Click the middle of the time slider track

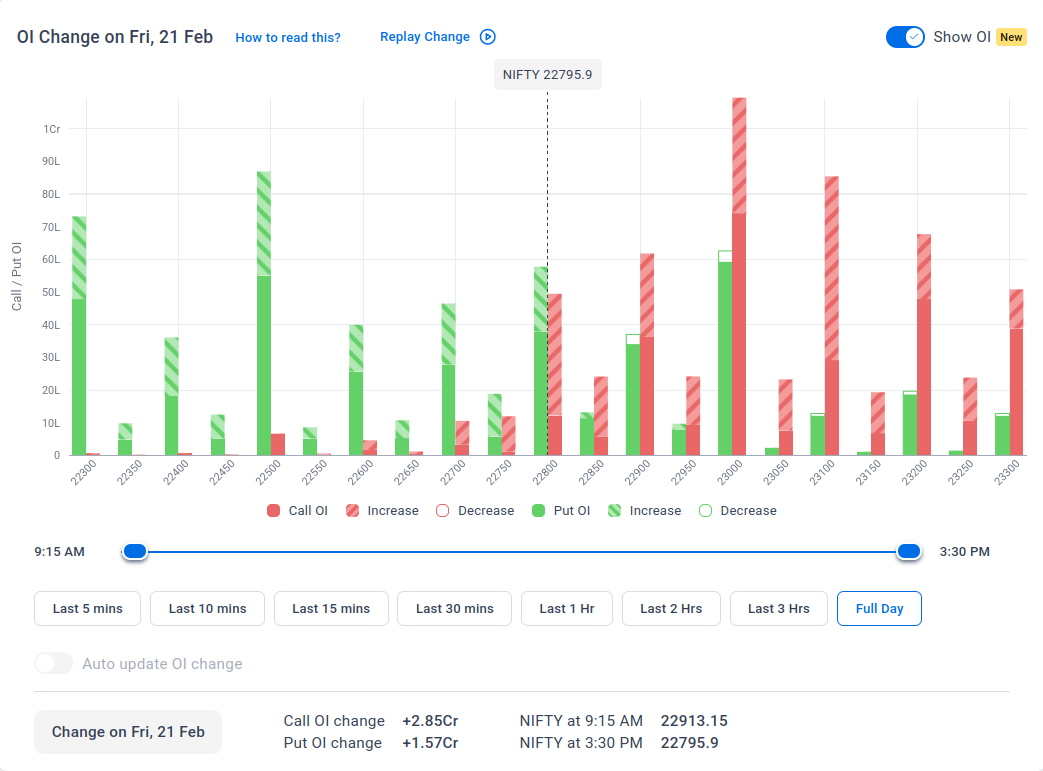522,551
